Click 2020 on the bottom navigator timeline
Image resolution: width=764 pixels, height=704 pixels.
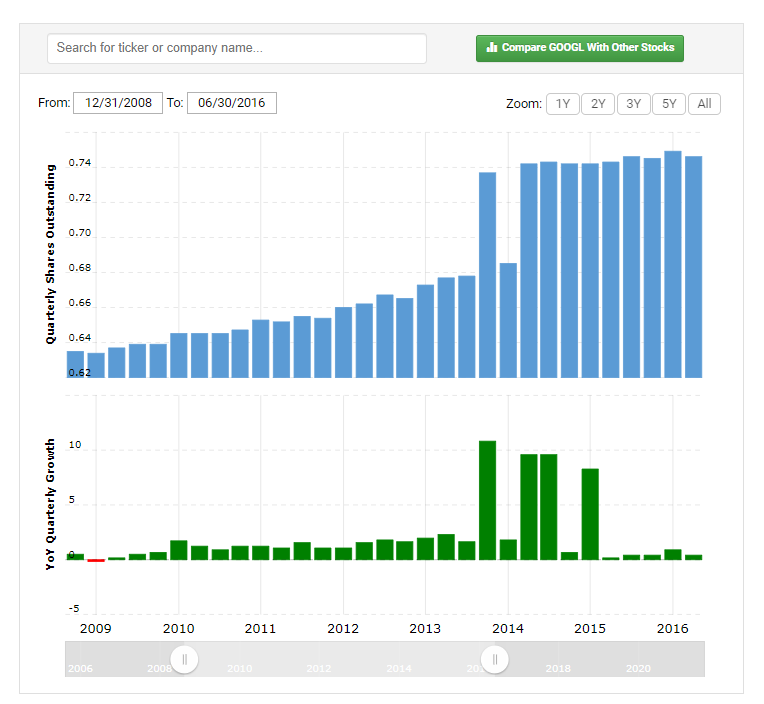(x=638, y=668)
